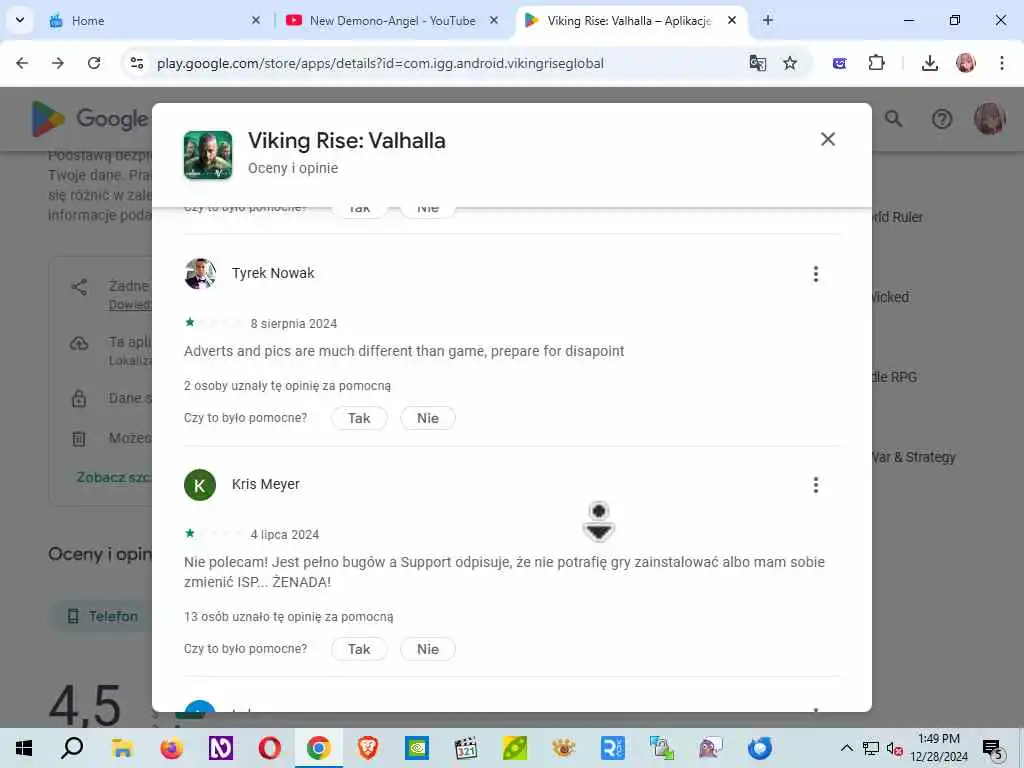1024x768 pixels.
Task: Click the address bar URL
Action: (x=380, y=63)
